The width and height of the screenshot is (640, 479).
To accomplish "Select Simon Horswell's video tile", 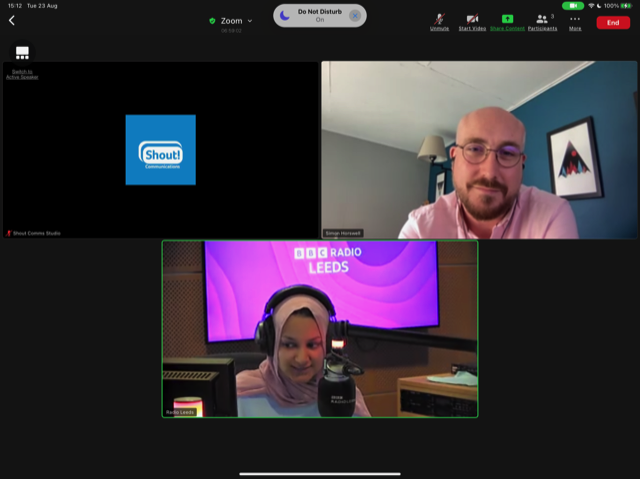I will [479, 150].
